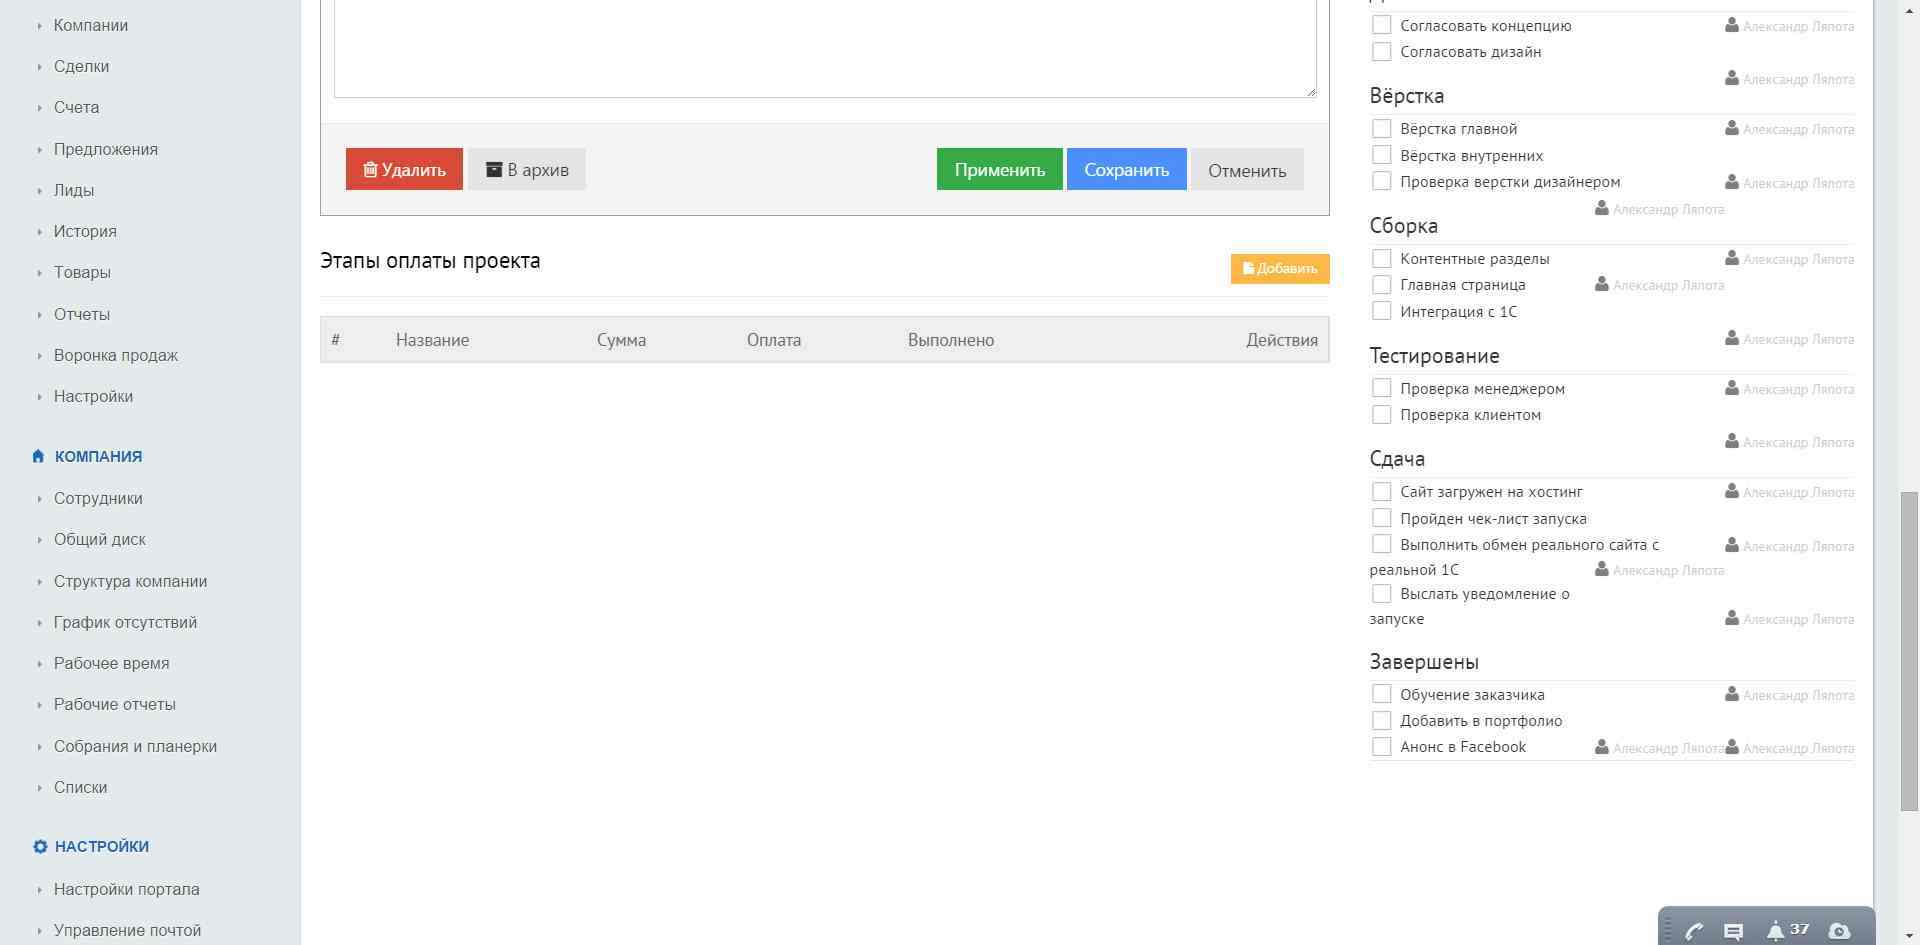
Task: Open the phone dialer icon in bottom bar
Action: tap(1694, 931)
